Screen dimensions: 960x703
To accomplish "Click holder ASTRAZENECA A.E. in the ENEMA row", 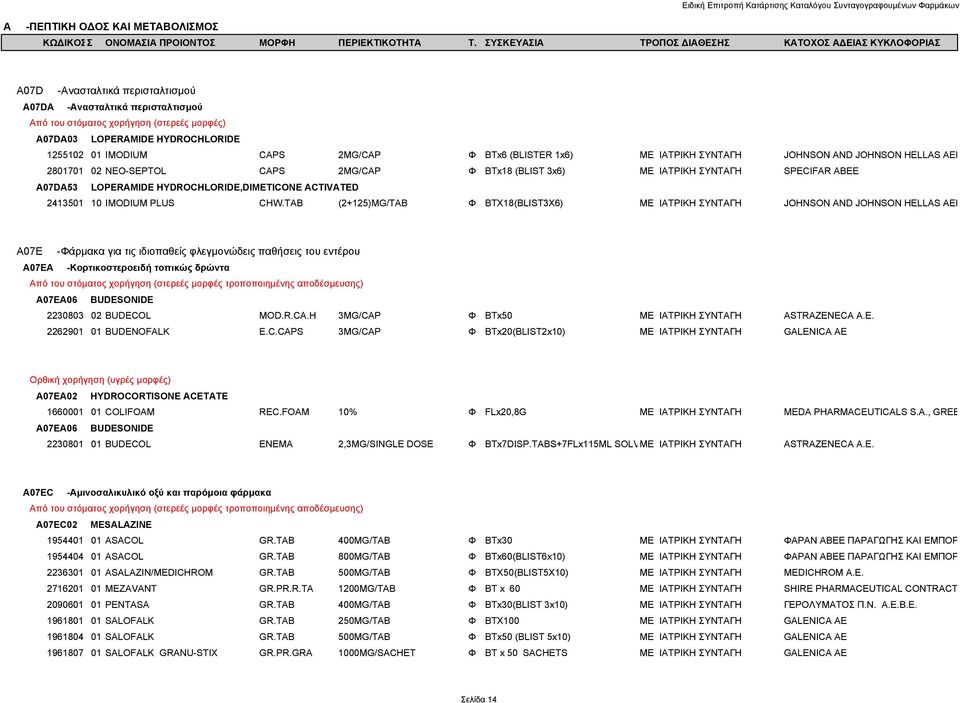I will click(x=828, y=444).
